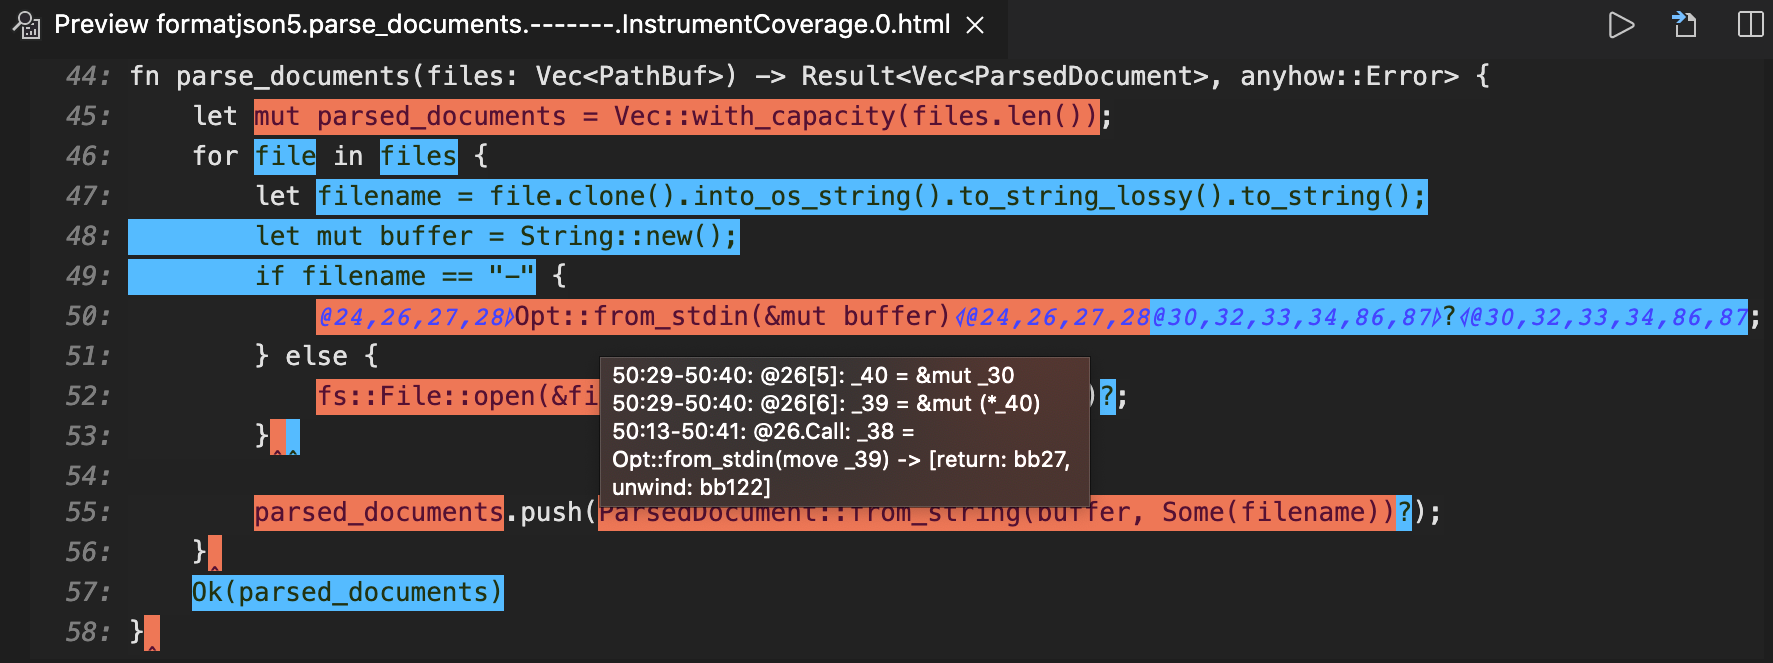Click line number 57 in the gutter
This screenshot has width=1773, height=663.
click(87, 593)
